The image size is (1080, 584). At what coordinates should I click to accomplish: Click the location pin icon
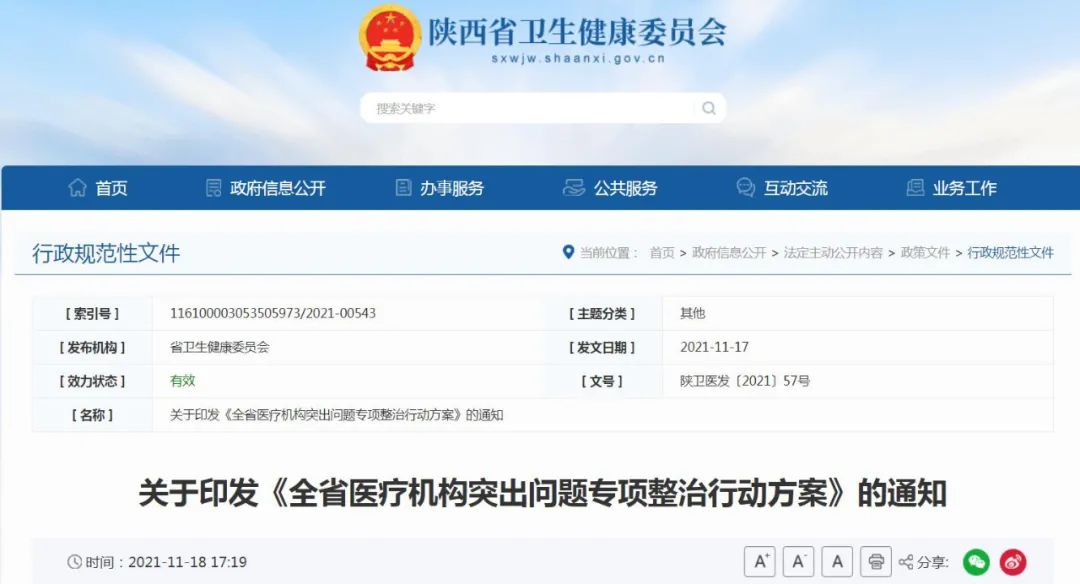coord(568,252)
